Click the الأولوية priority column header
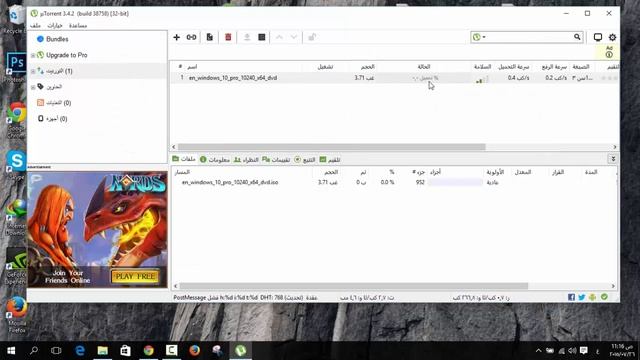The width and height of the screenshot is (640, 360). (495, 172)
